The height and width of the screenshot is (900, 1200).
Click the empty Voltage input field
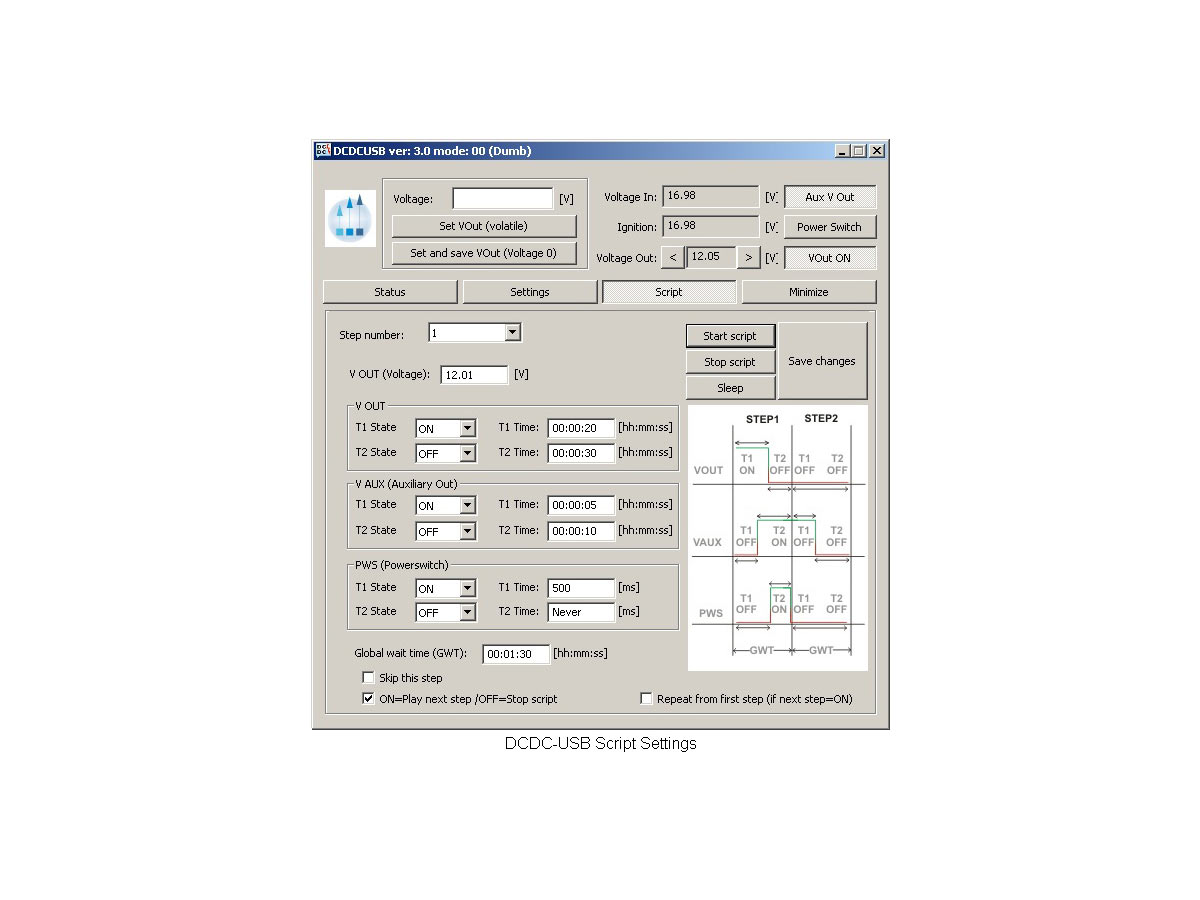coord(503,198)
